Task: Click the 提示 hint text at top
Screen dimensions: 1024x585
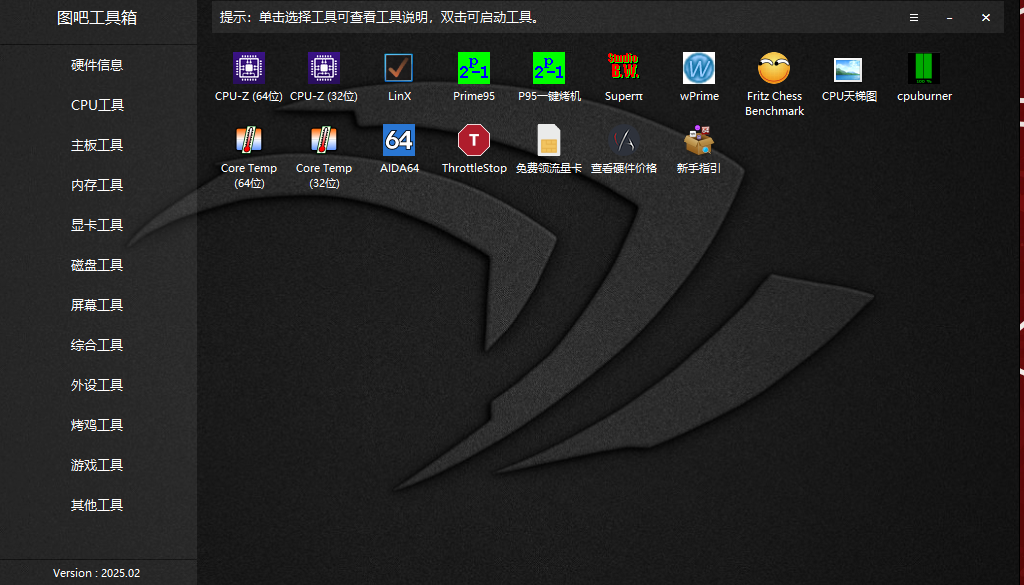Action: 381,18
